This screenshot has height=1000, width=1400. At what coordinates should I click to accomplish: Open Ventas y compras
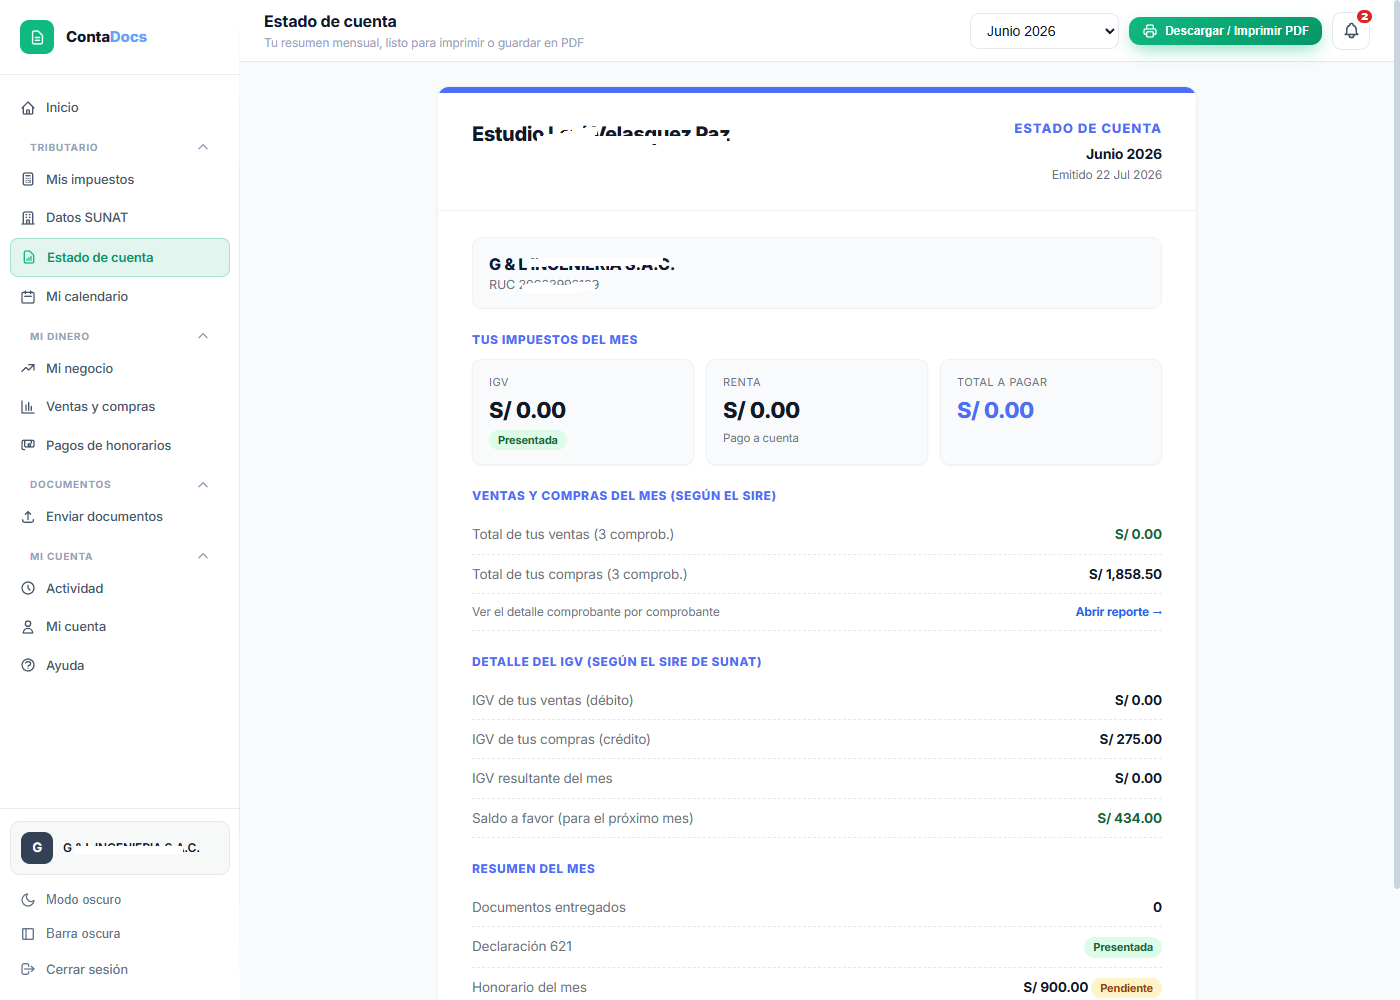click(x=120, y=407)
